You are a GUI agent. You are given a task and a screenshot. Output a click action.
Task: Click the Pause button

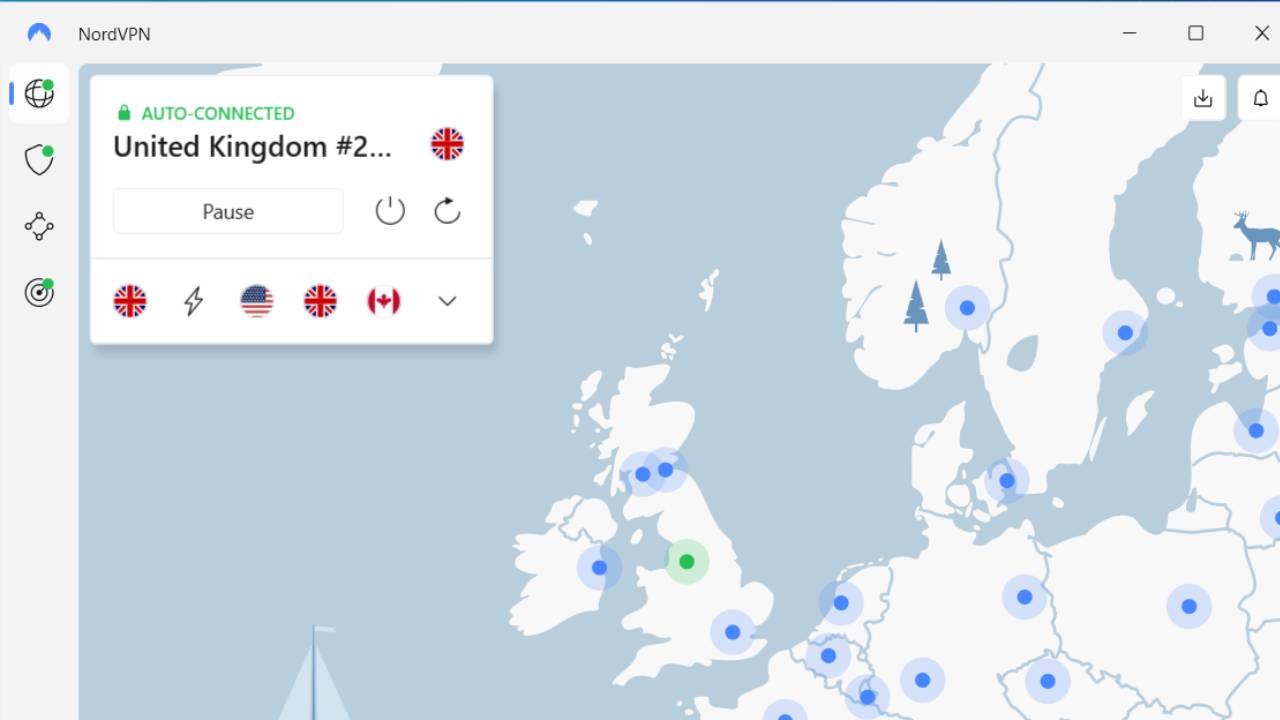click(x=228, y=212)
